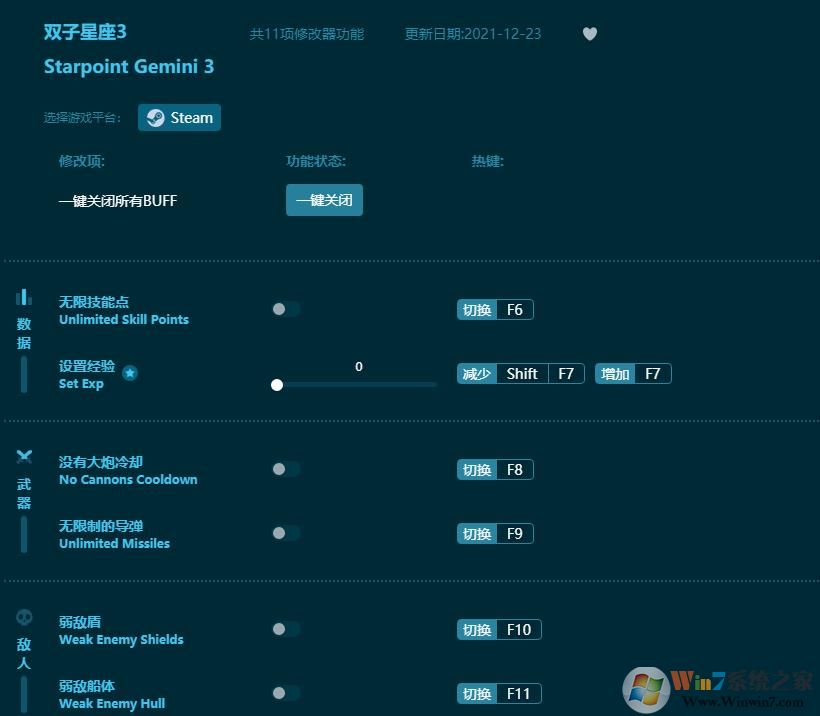Image resolution: width=820 pixels, height=716 pixels.
Task: Click the 修改项 column header
Action: [x=82, y=161]
